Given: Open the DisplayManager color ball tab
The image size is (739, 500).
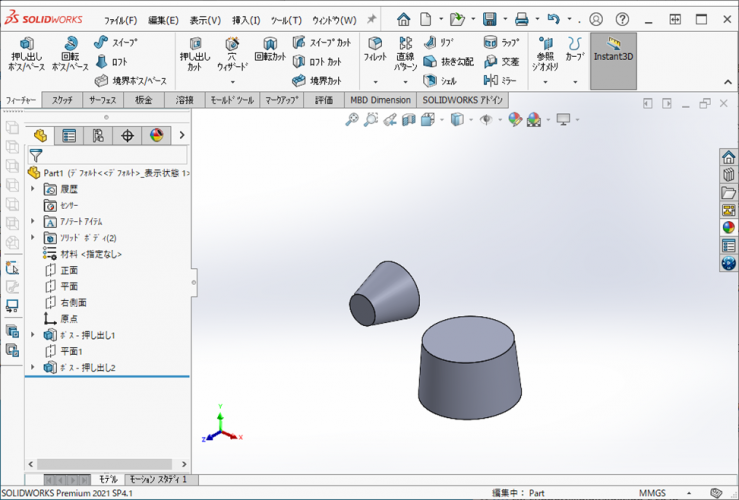Looking at the screenshot, I should tap(156, 136).
